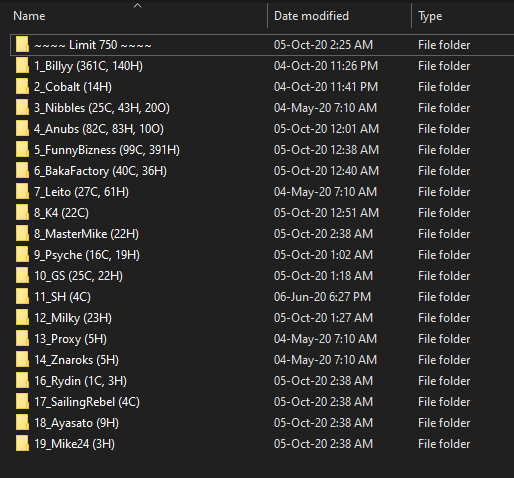Select folder icon for 12_Milky
514x478 pixels.
[x=22, y=318]
